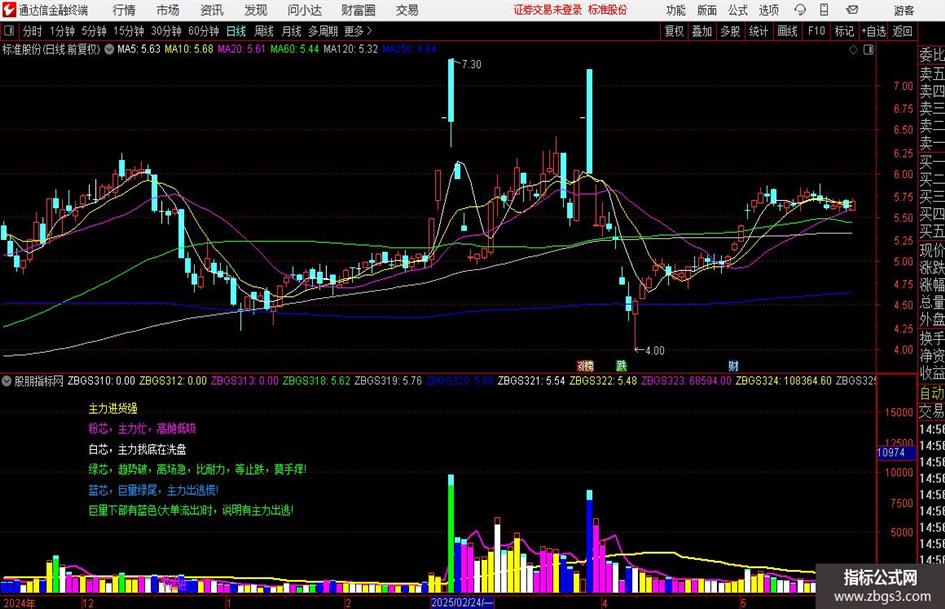945x609 pixels.
Task: Toggle the right side panel icon above chart
Action: [868, 50]
